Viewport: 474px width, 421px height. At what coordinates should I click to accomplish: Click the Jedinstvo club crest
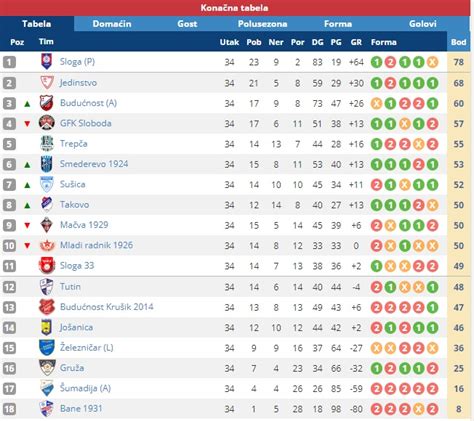coord(47,82)
